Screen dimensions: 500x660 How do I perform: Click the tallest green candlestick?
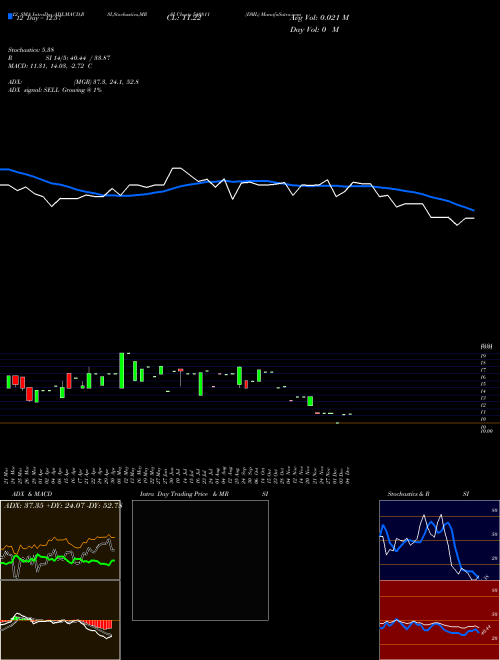122,370
